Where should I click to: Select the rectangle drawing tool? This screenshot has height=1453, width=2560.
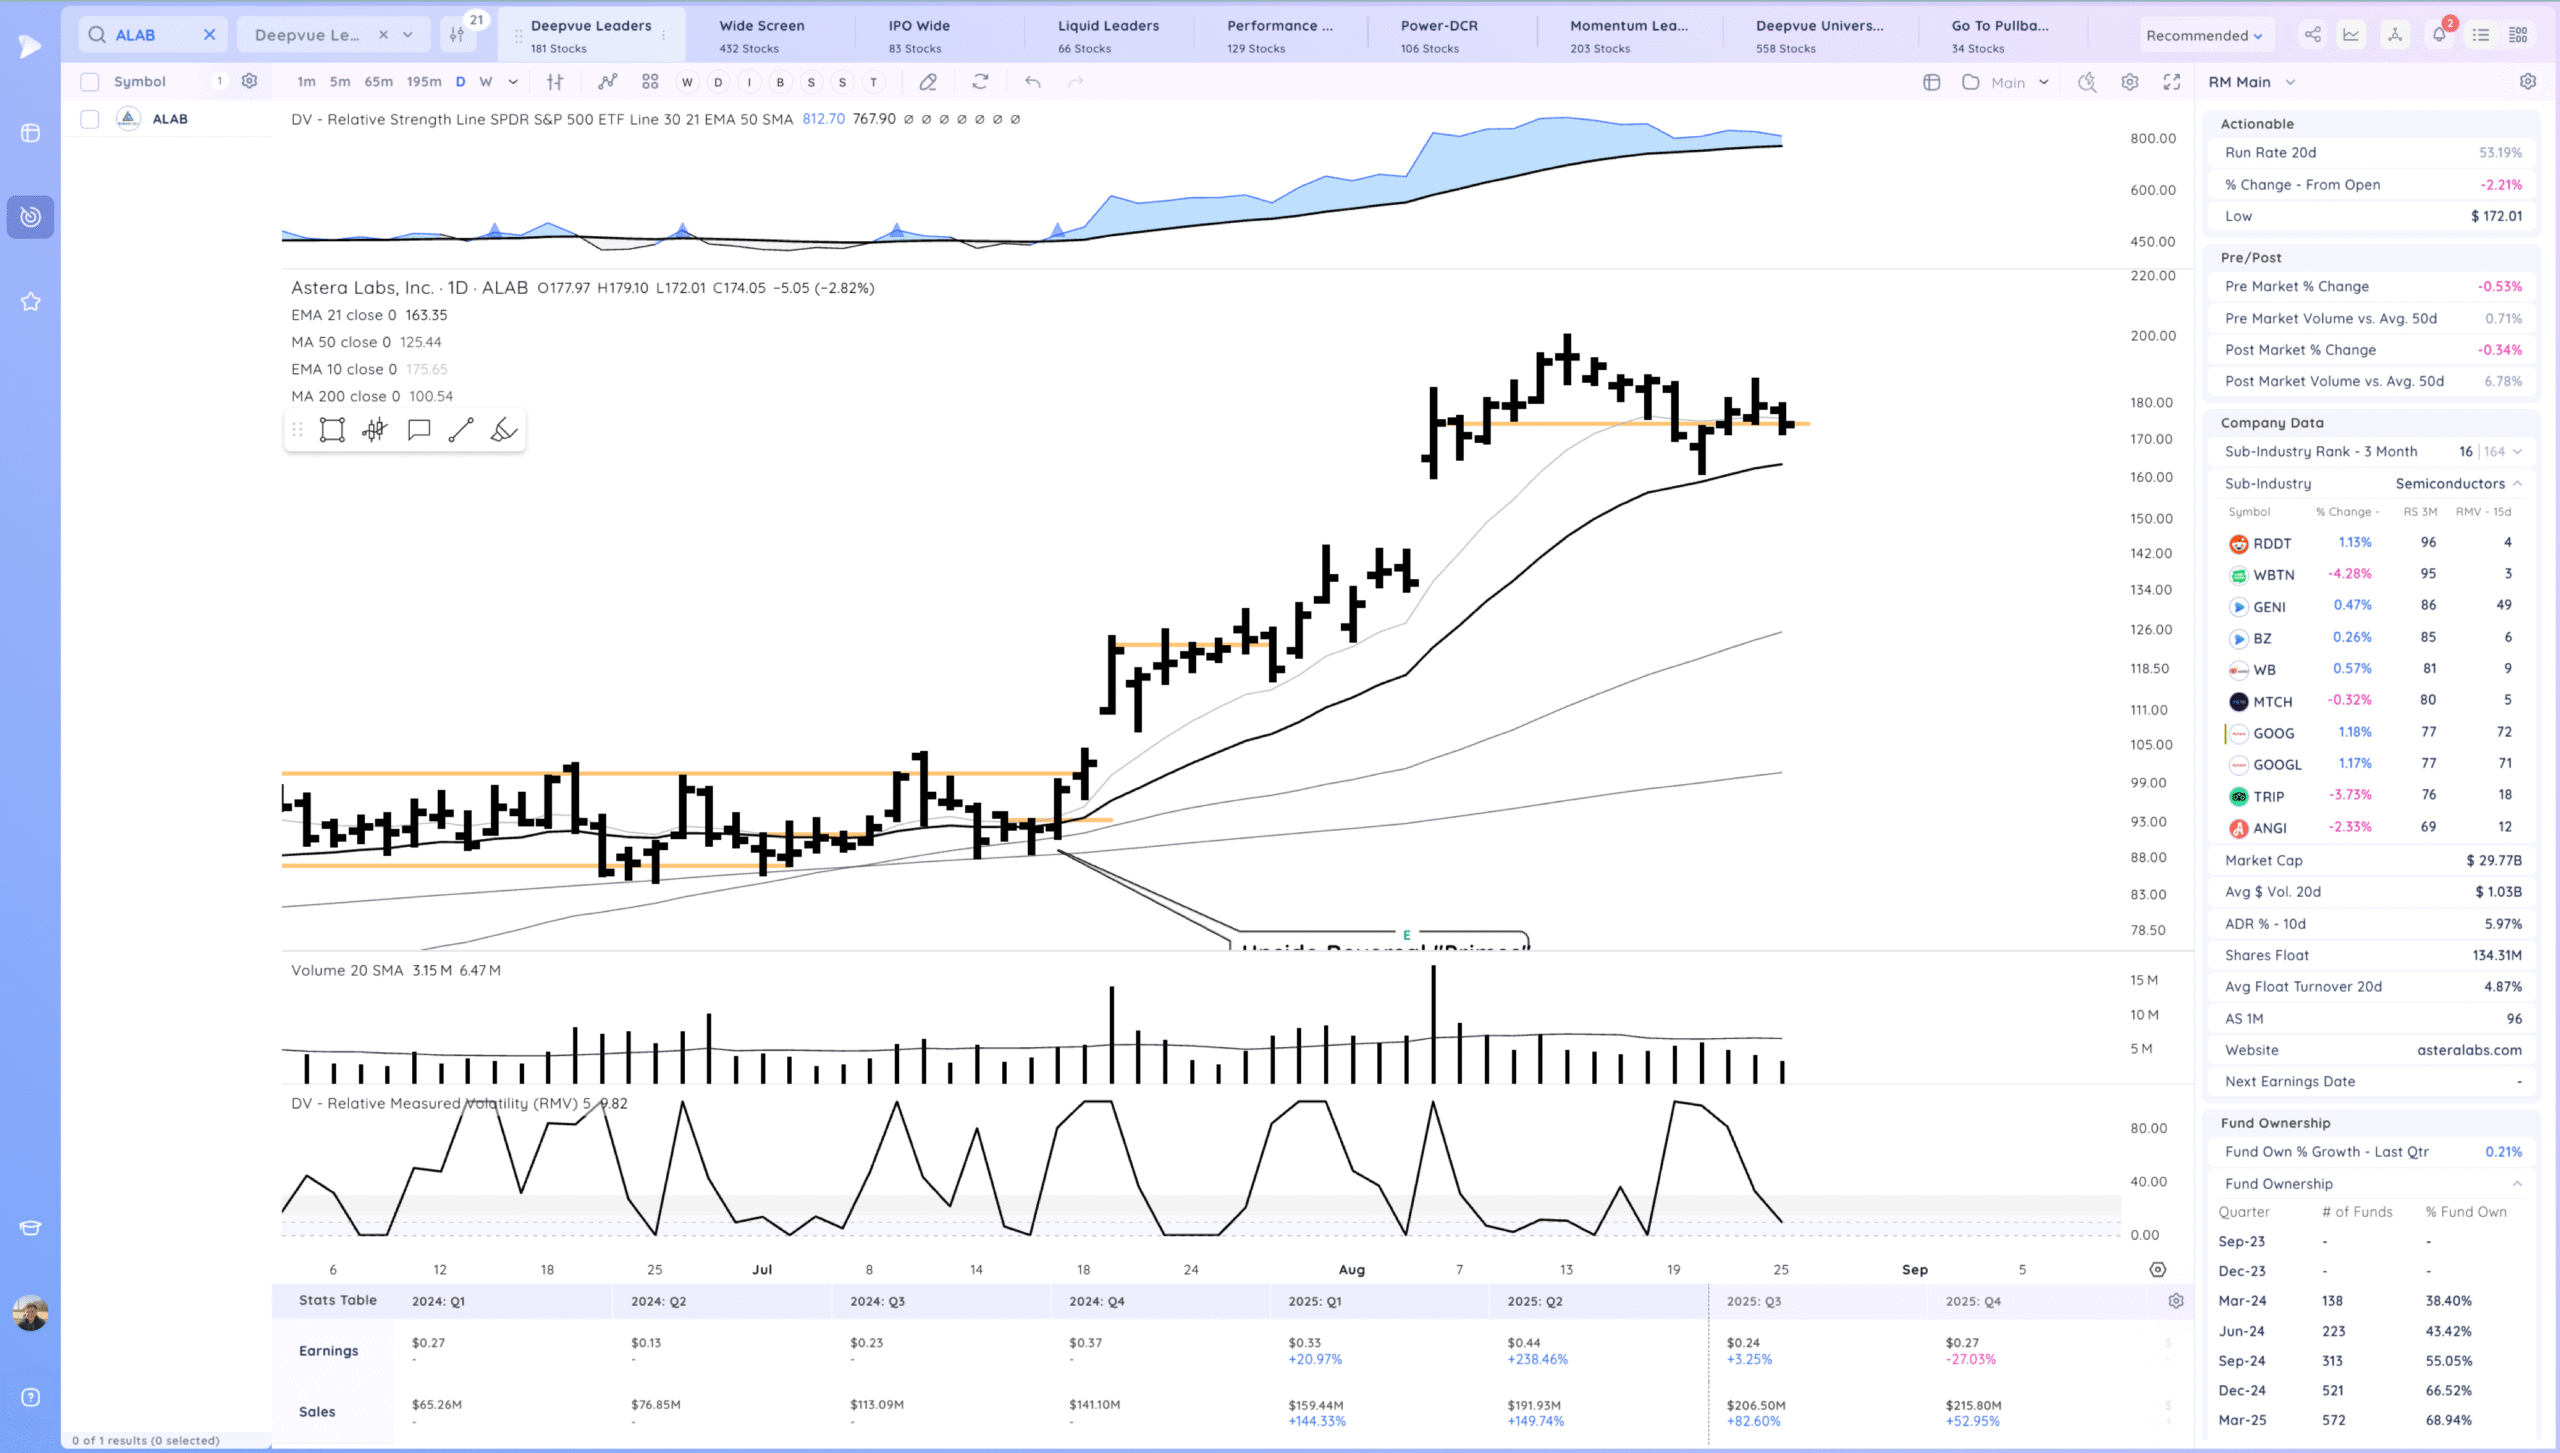(332, 430)
